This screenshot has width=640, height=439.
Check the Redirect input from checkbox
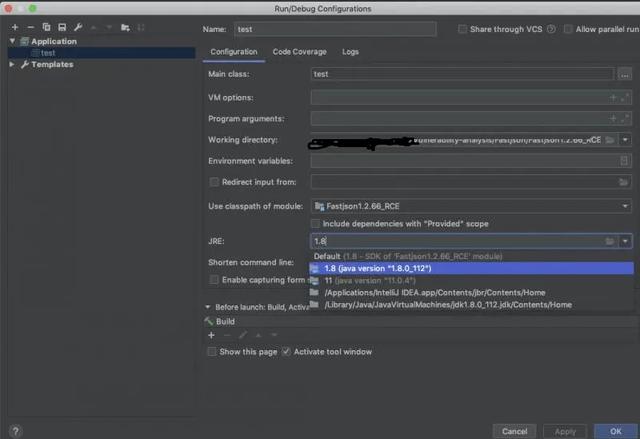[214, 182]
